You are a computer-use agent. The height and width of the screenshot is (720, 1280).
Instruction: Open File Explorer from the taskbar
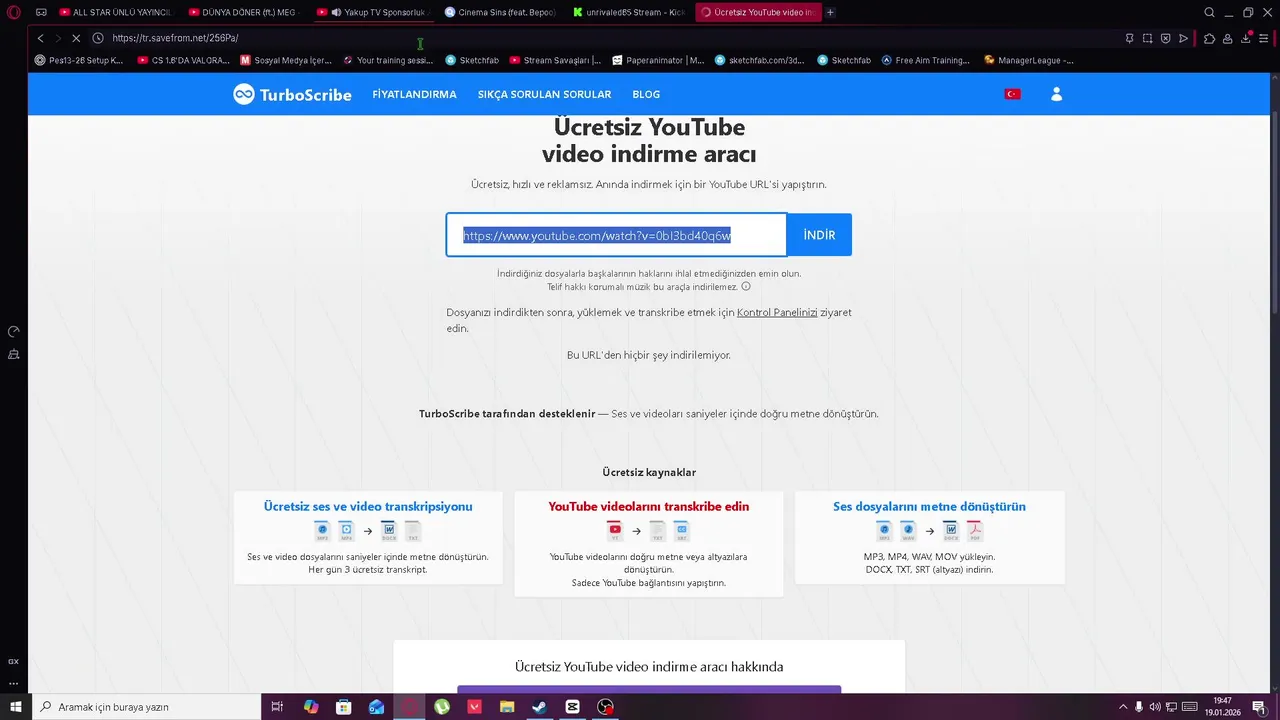click(x=507, y=707)
